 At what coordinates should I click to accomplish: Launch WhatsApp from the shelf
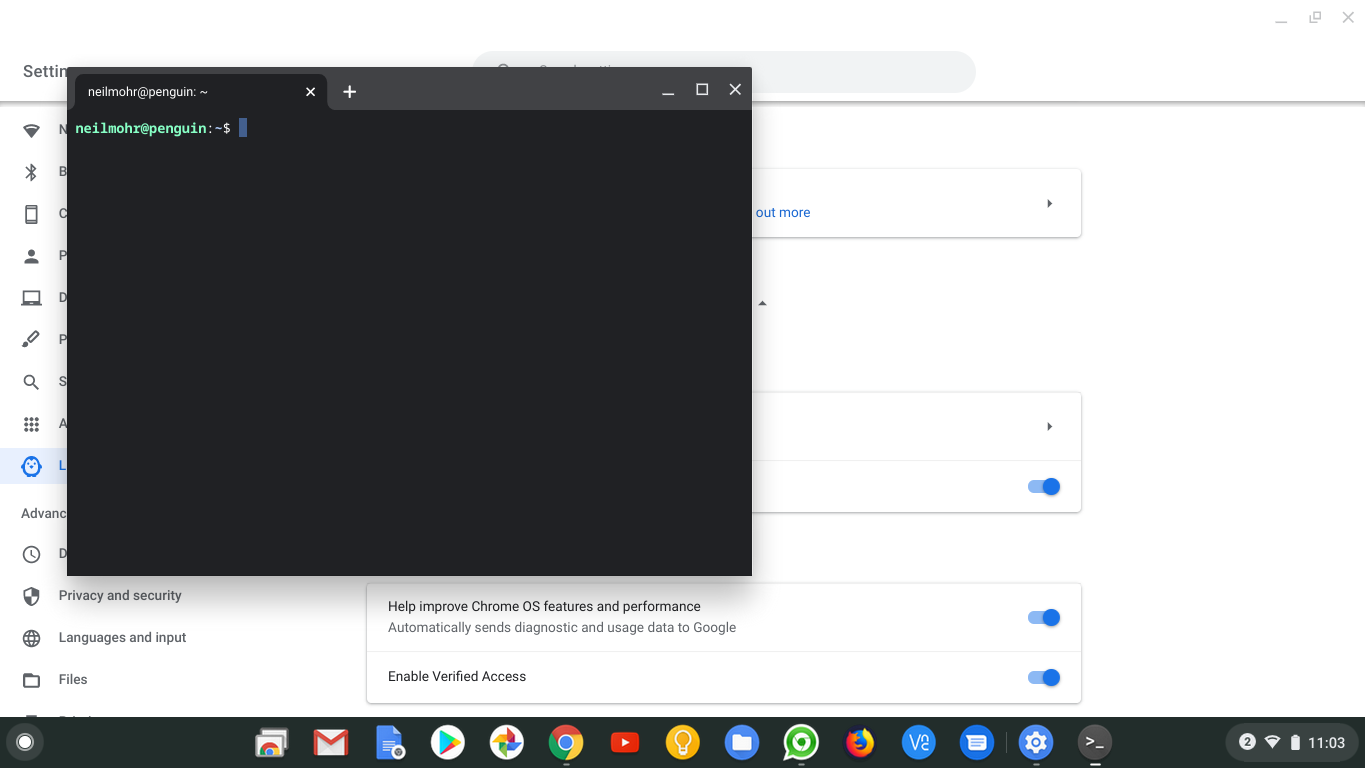(x=801, y=743)
